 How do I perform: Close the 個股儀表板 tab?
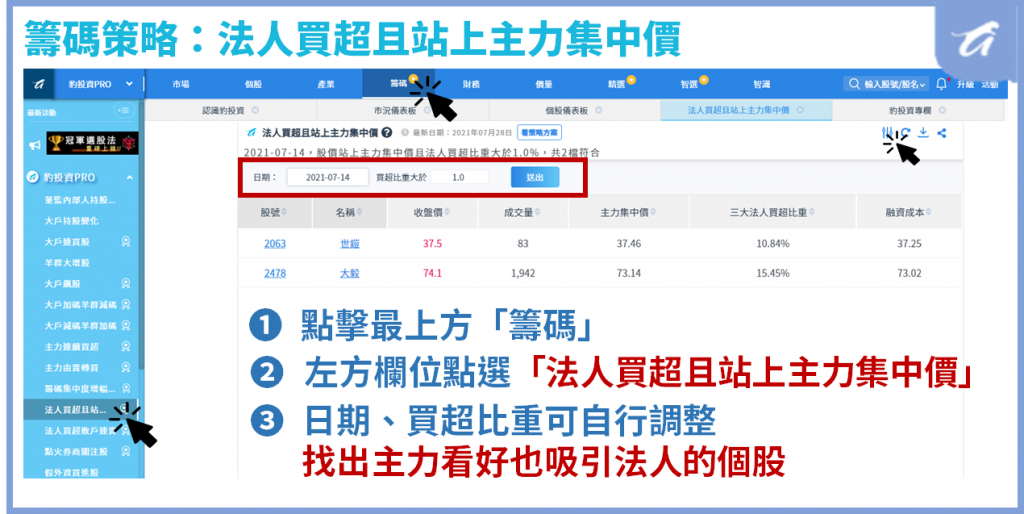coord(599,110)
